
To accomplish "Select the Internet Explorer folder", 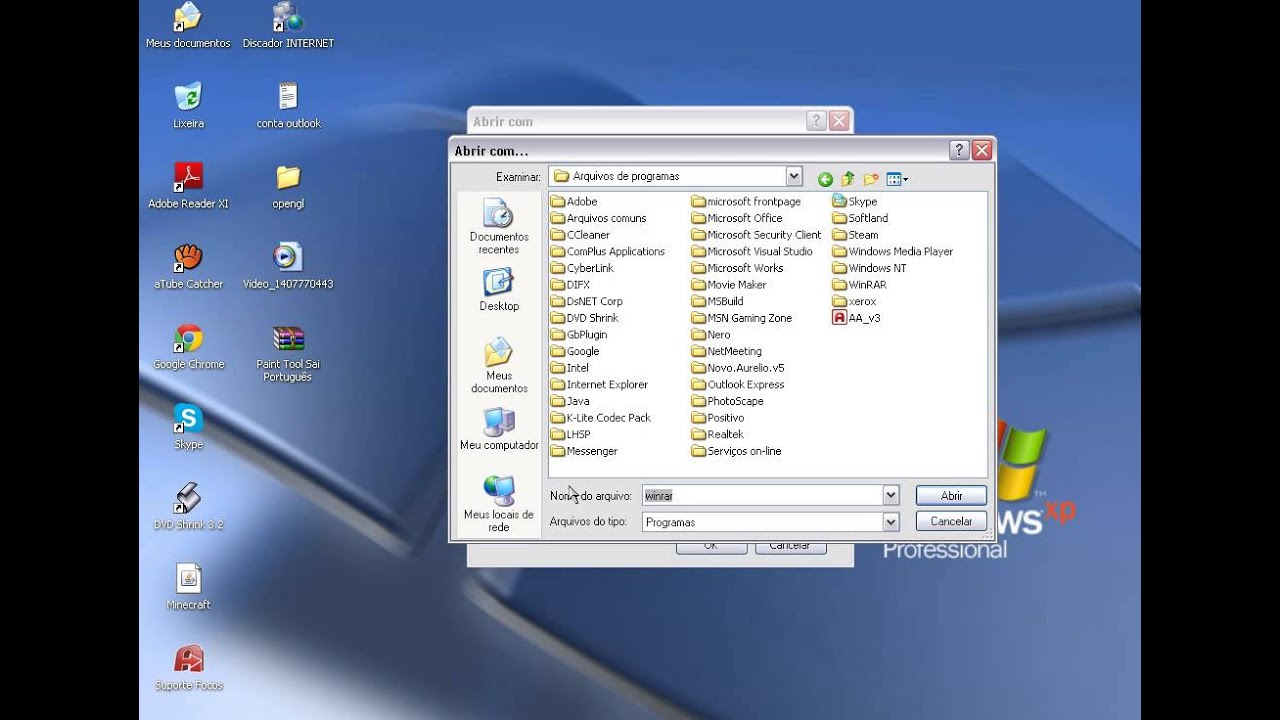I will click(x=599, y=384).
